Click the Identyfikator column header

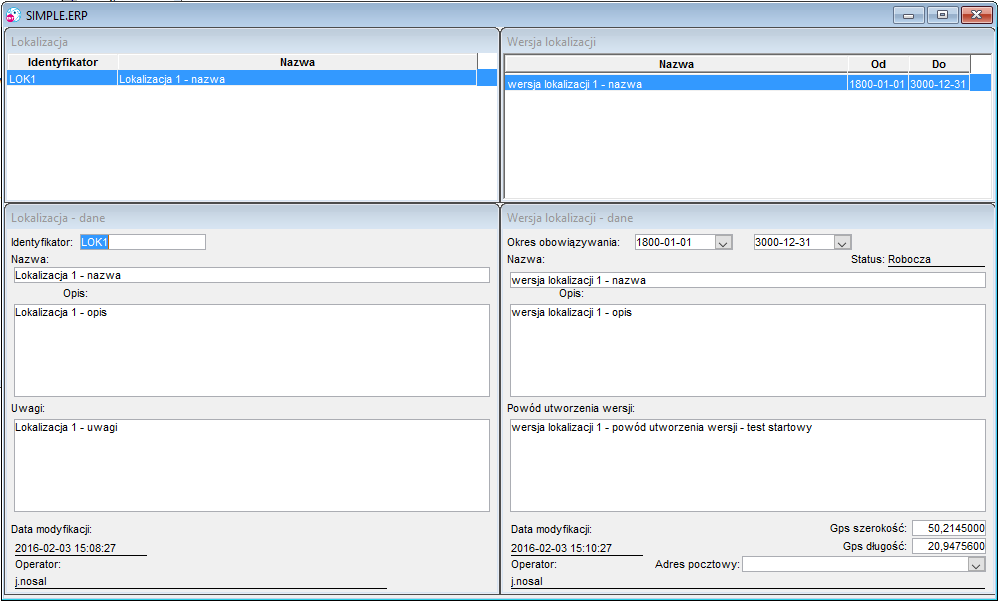click(x=62, y=62)
